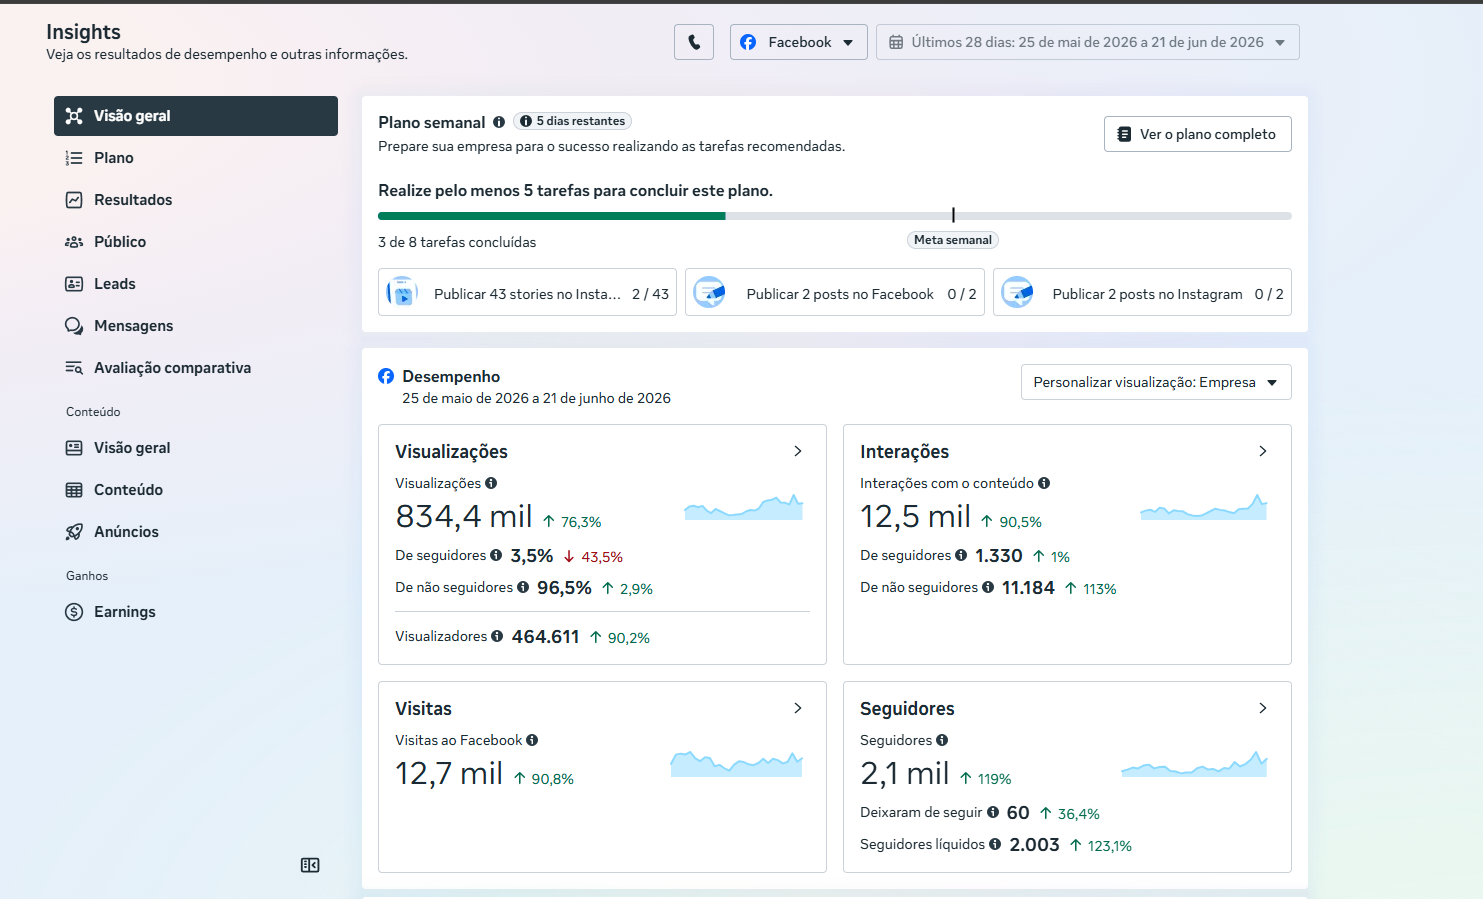Click the 2,1 mil followers value
This screenshot has width=1483, height=899.
click(904, 773)
